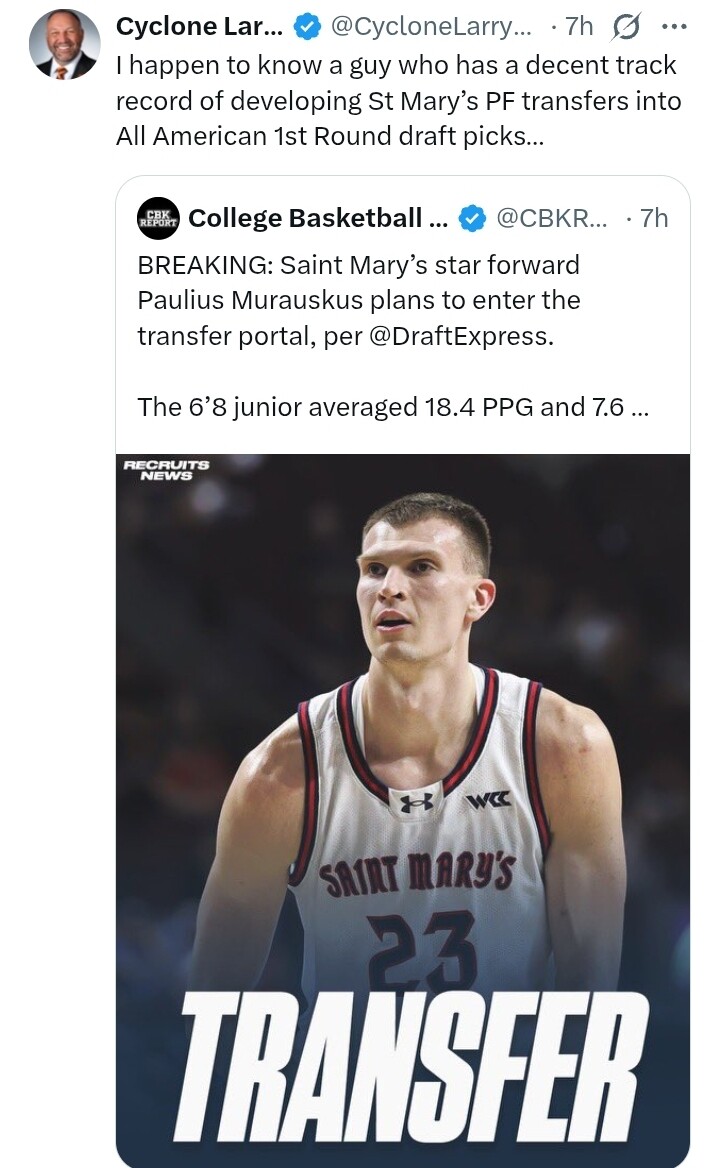This screenshot has width=720, height=1168.
Task: Click the Recruits News logo on image
Action: 165,469
